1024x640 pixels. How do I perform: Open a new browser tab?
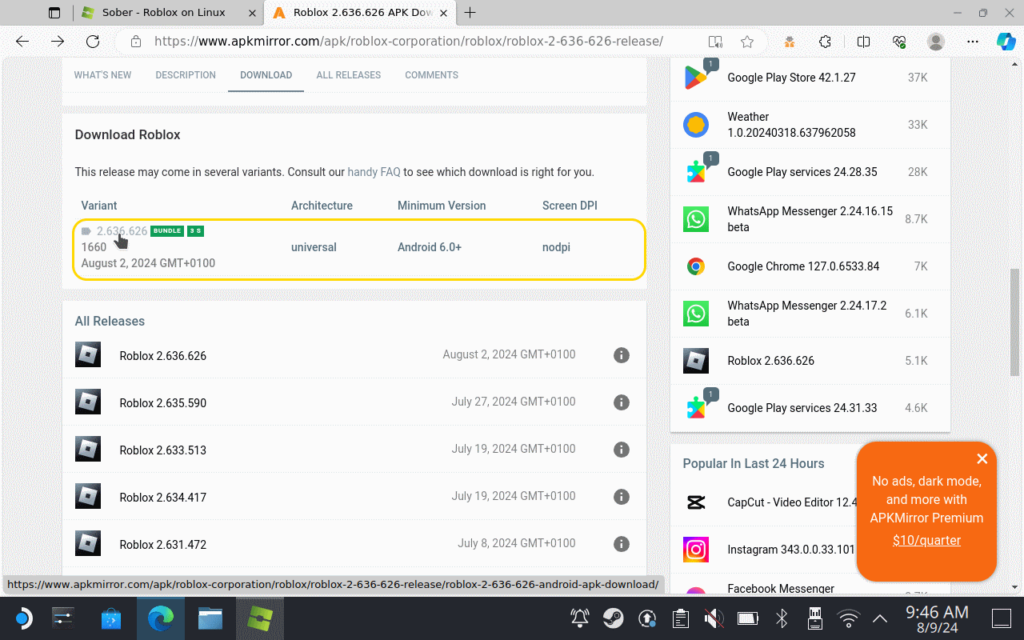[470, 12]
